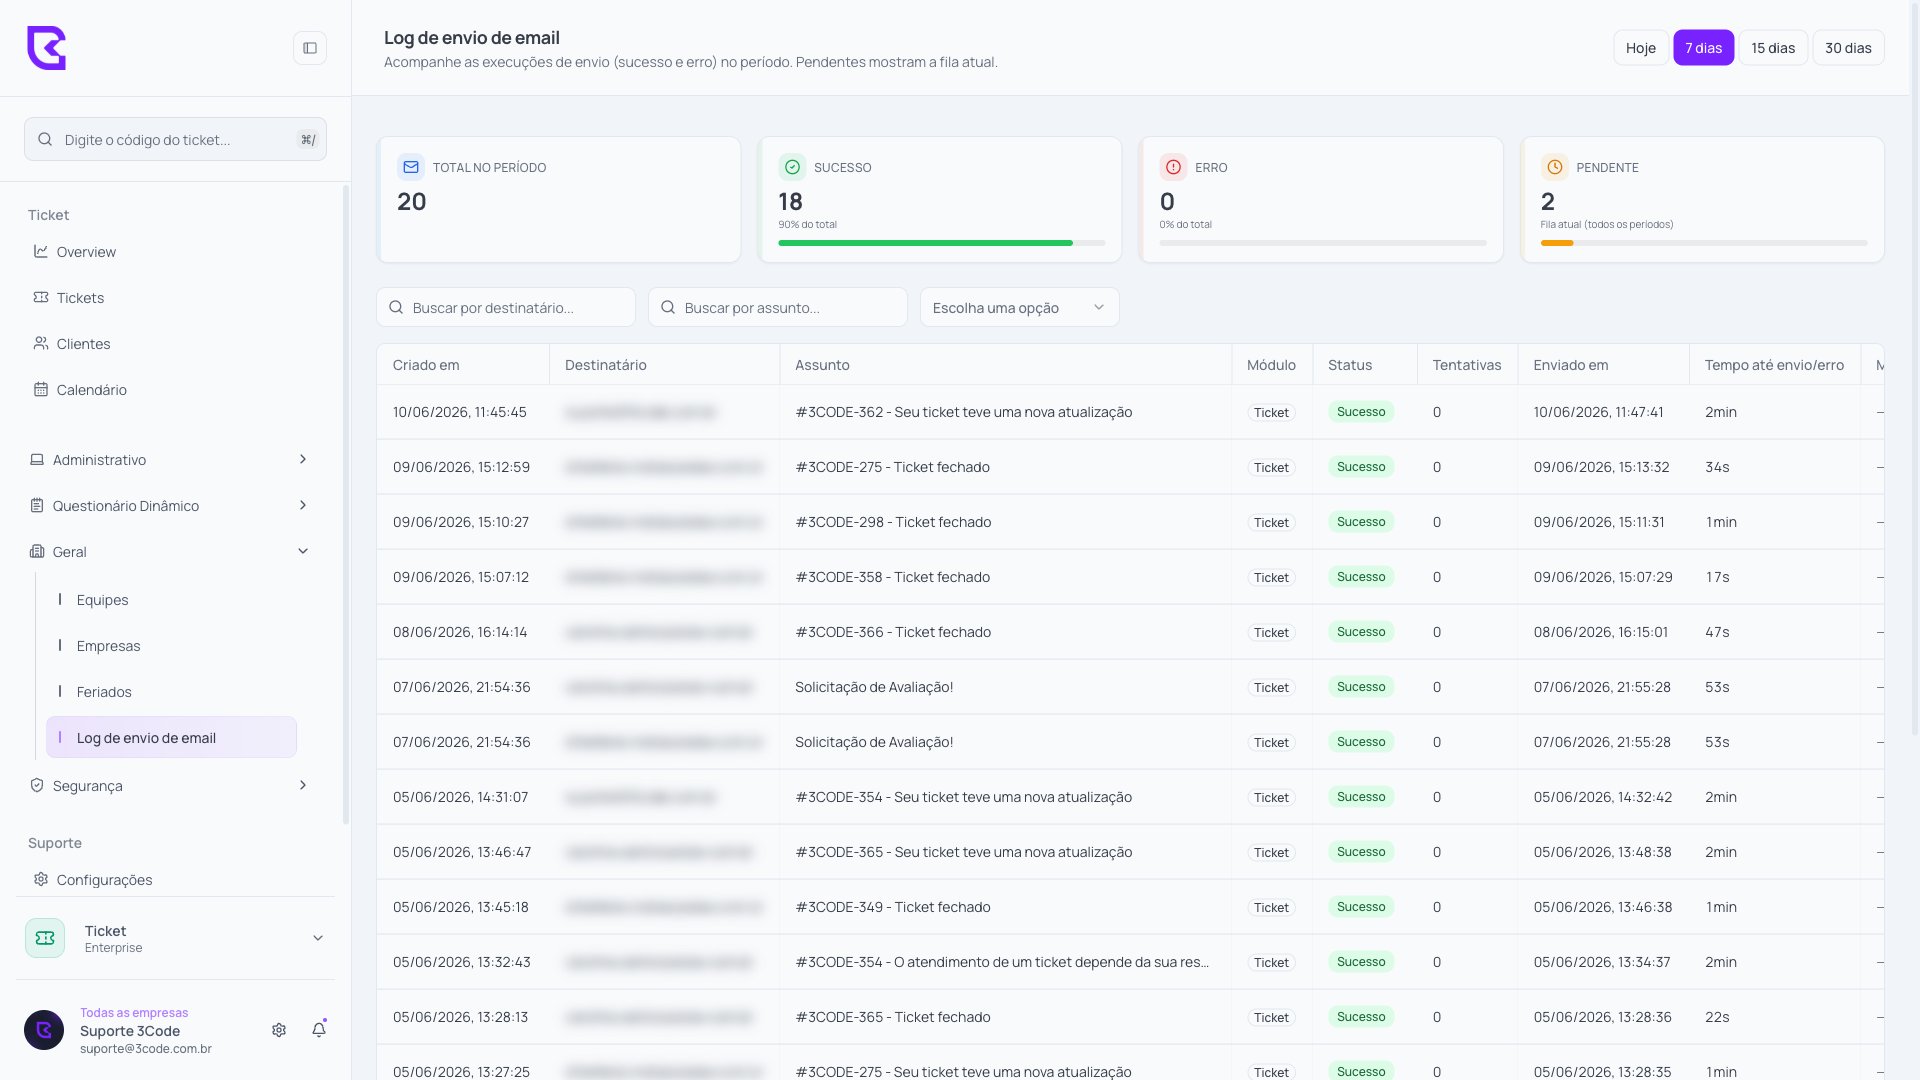Click the envelope icon in Total no período card

coord(411,167)
